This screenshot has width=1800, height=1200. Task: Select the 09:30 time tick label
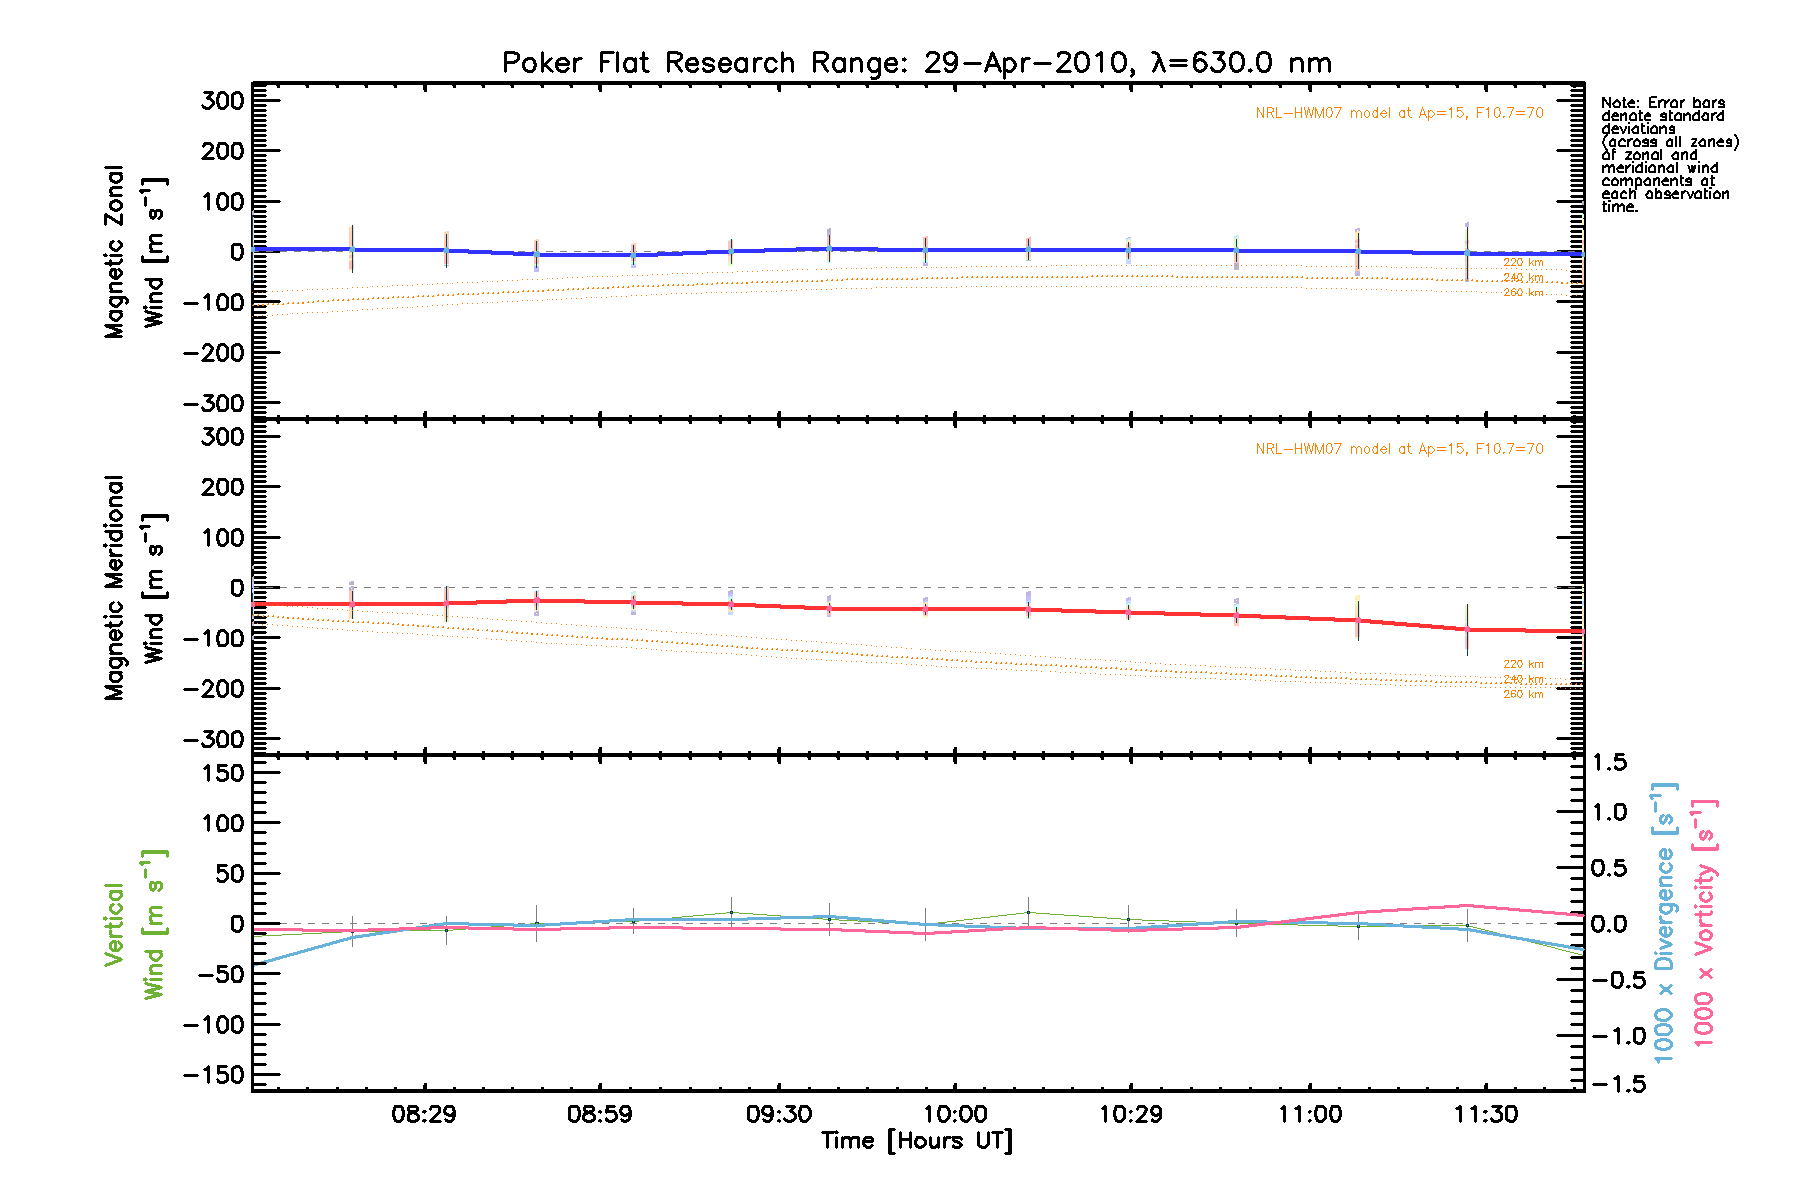778,1114
